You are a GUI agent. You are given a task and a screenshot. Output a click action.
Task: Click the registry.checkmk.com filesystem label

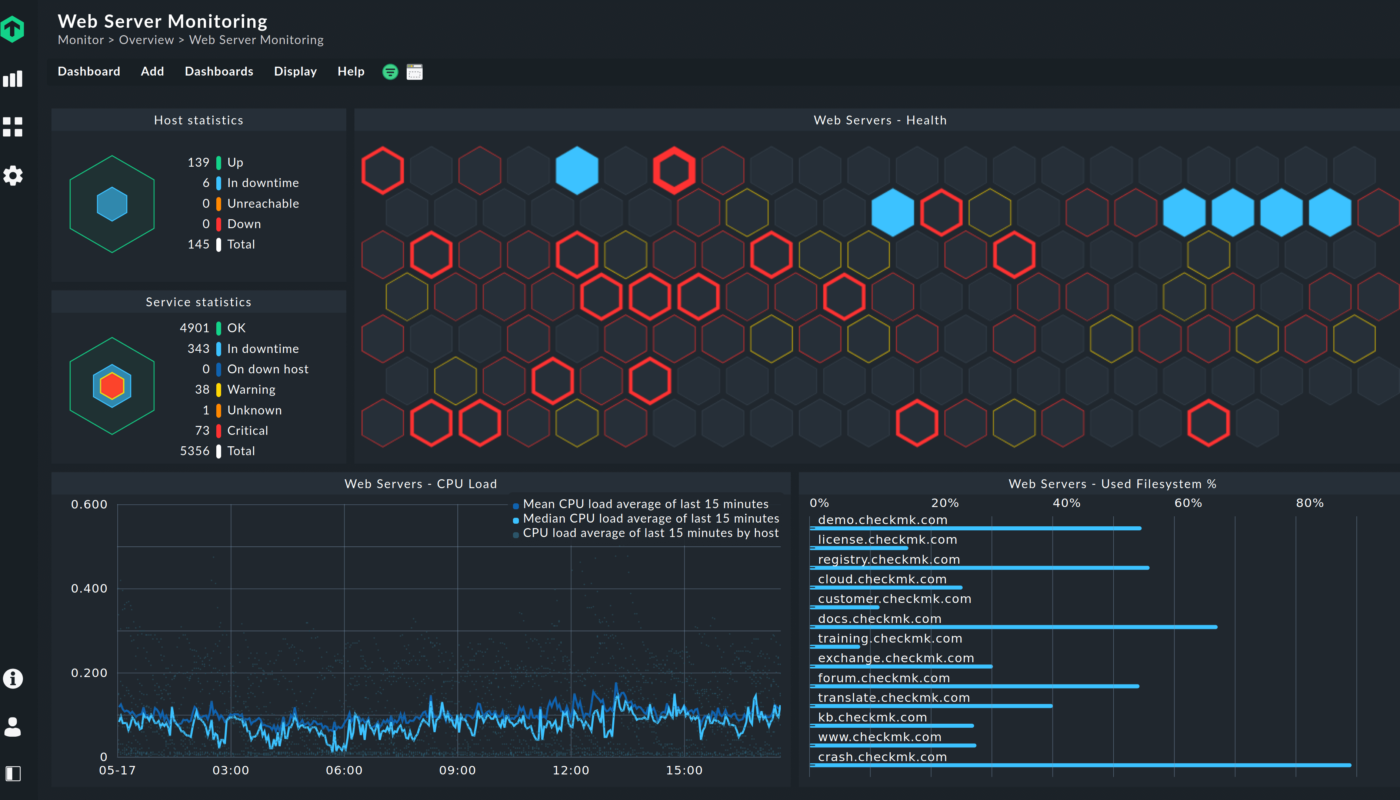888,560
